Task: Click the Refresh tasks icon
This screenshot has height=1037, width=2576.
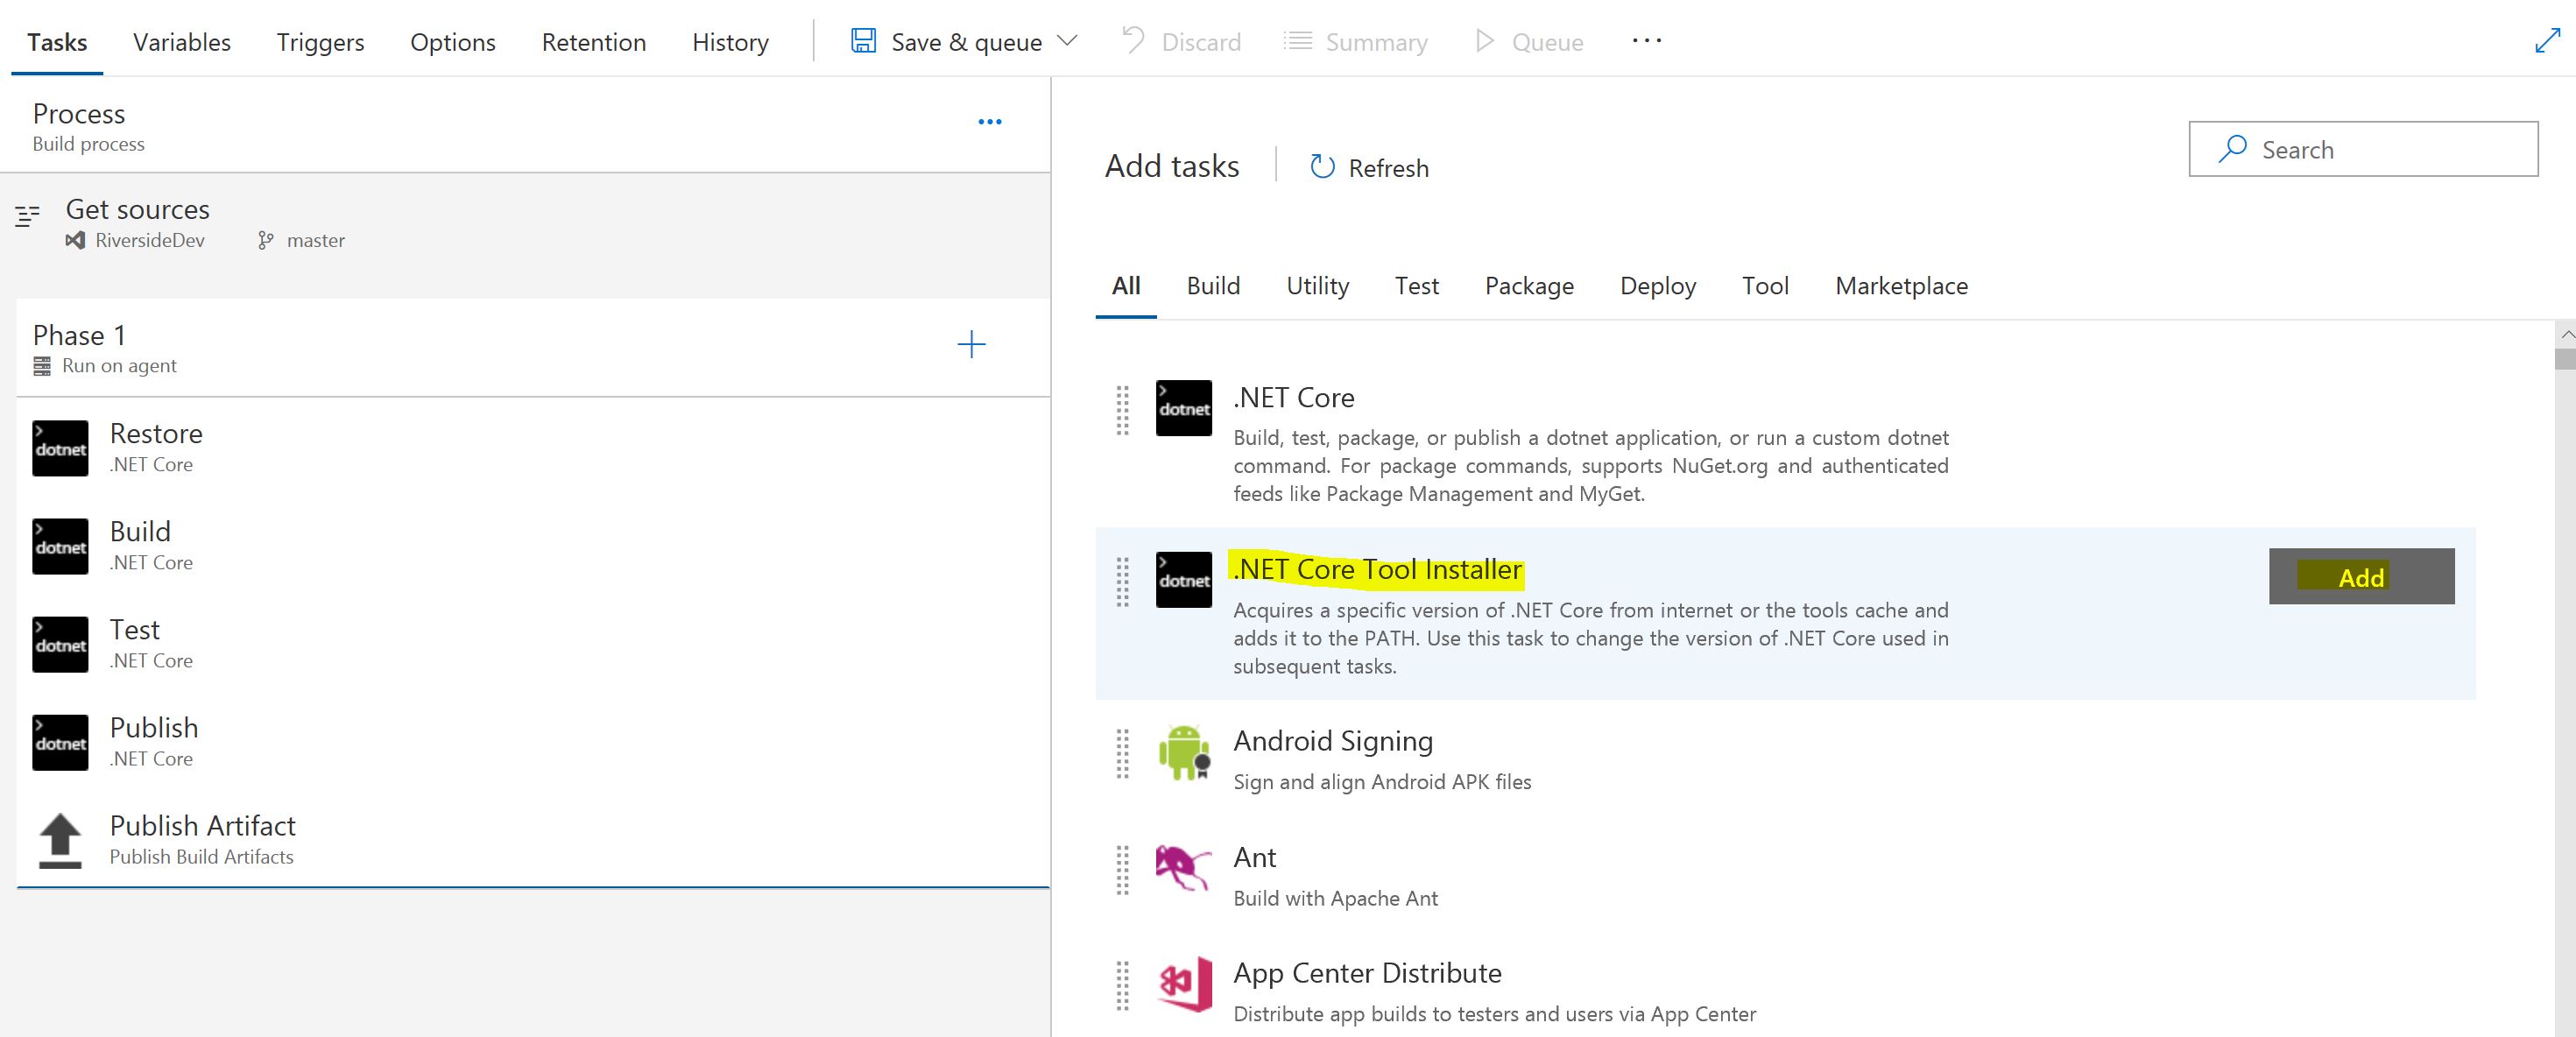Action: (x=1322, y=167)
